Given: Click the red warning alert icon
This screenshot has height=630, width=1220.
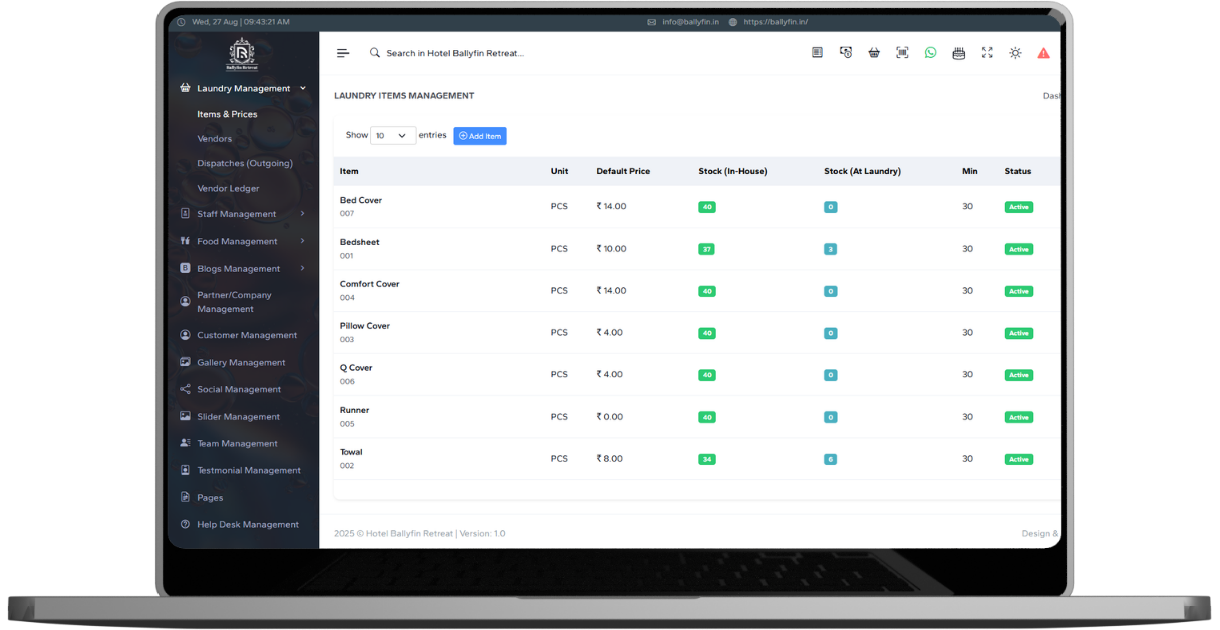Looking at the screenshot, I should pyautogui.click(x=1043, y=53).
